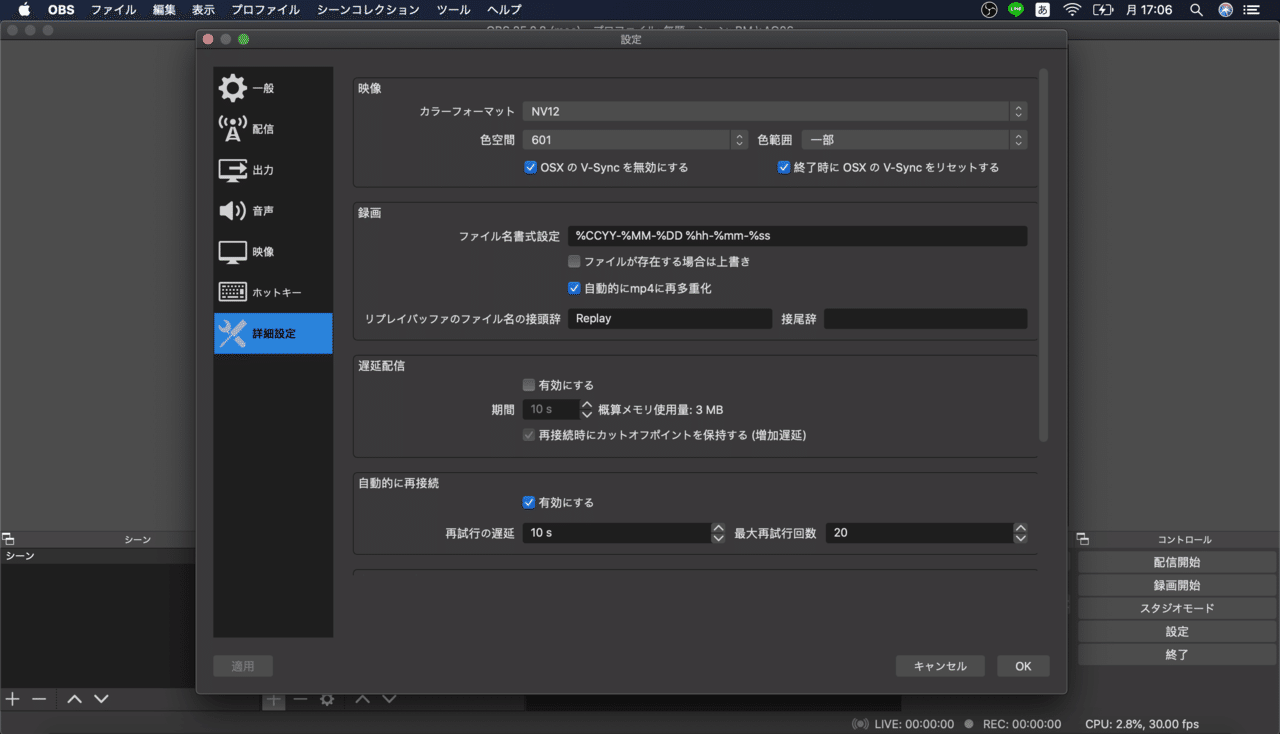1280x734 pixels.
Task: Enable ファイルが存在する場合は上書き checkbox
Action: click(x=574, y=261)
